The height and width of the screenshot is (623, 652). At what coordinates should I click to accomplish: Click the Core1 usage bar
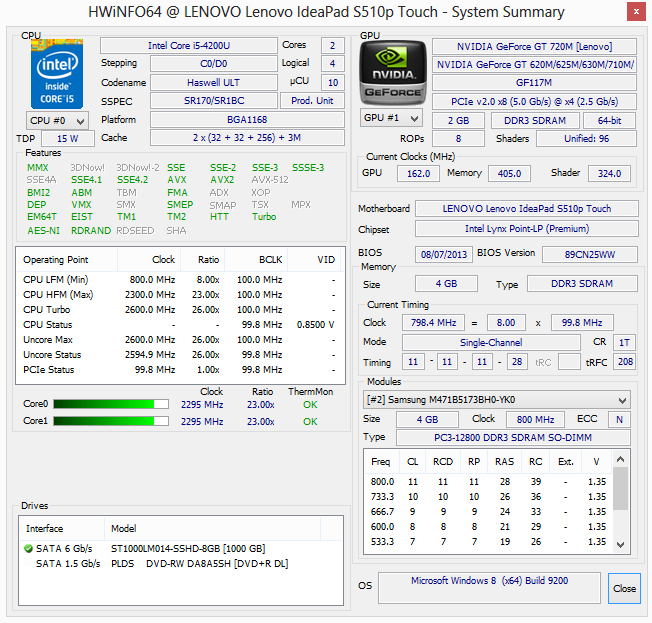pos(111,421)
